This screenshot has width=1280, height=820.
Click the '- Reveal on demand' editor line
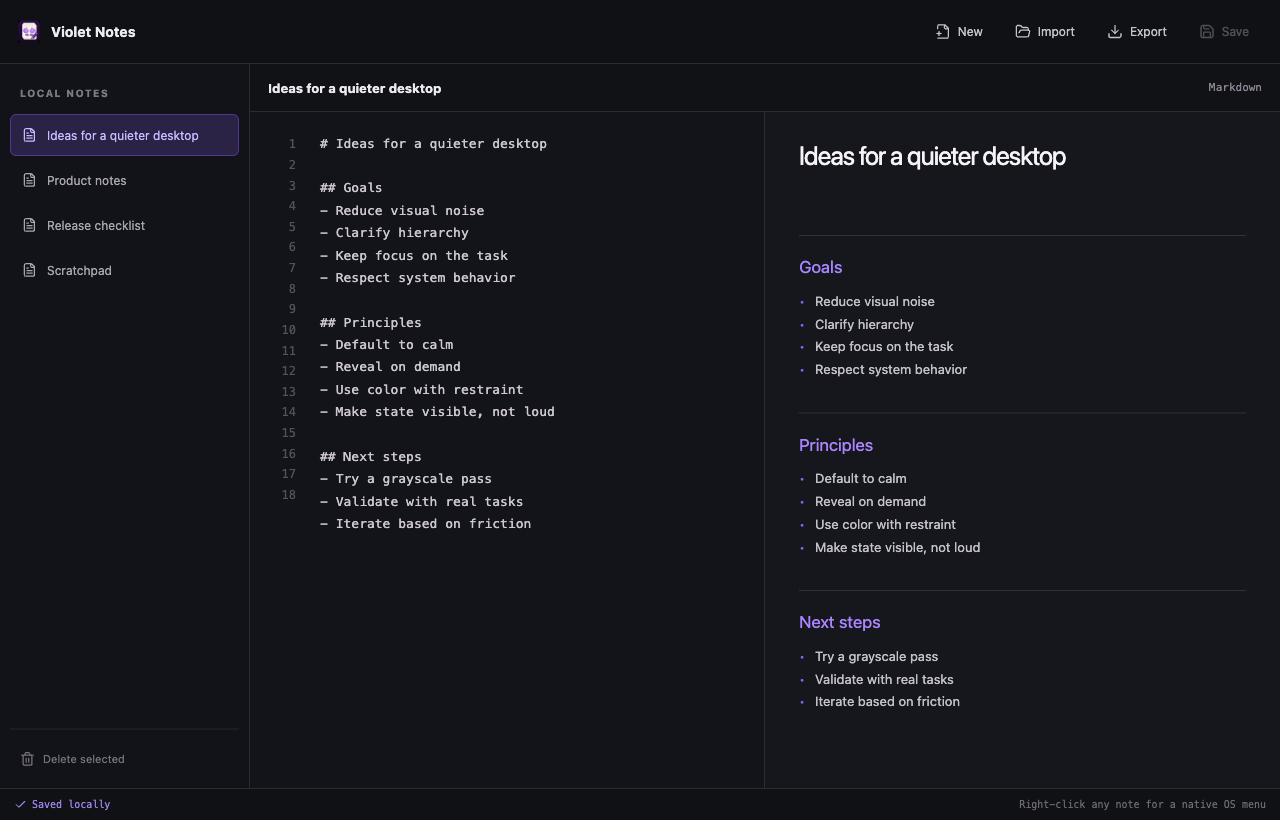point(390,366)
